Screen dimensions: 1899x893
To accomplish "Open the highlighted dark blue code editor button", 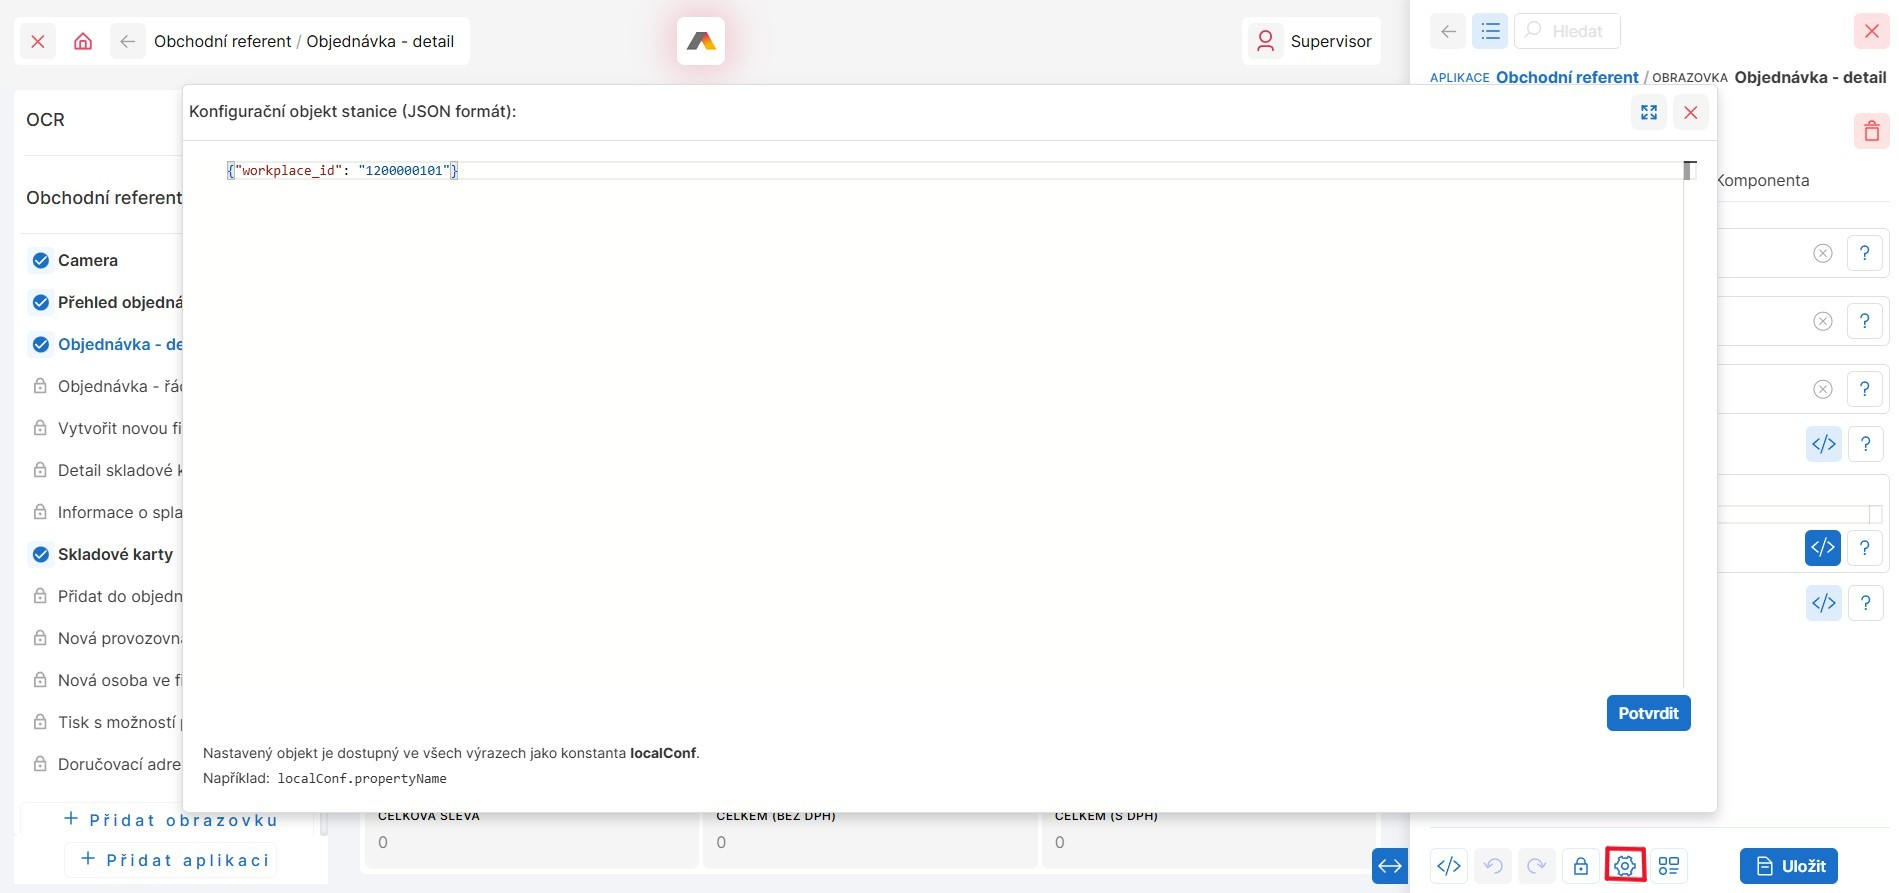I will tap(1822, 547).
